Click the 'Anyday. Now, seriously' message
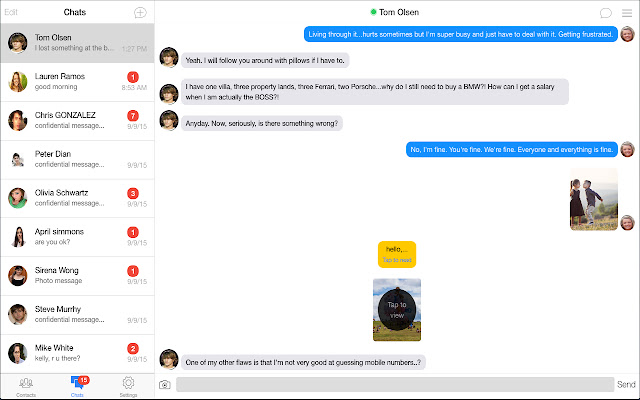 tap(262, 123)
